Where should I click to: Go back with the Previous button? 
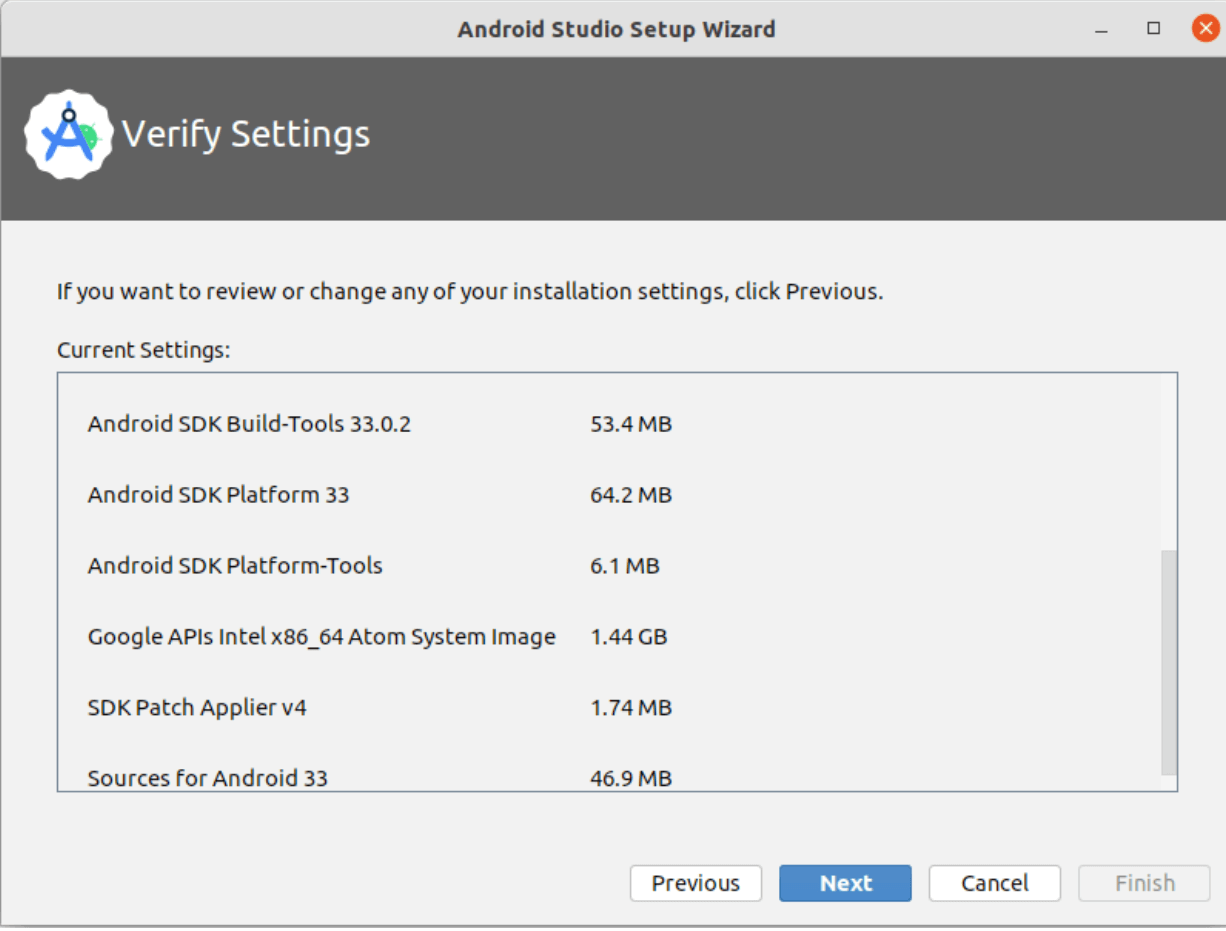click(x=695, y=883)
